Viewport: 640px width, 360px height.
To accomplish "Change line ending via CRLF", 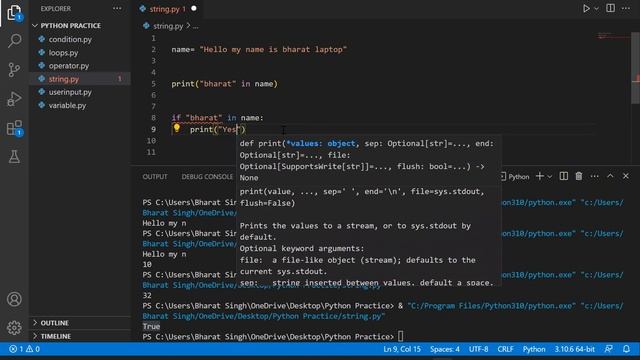I will (x=505, y=349).
